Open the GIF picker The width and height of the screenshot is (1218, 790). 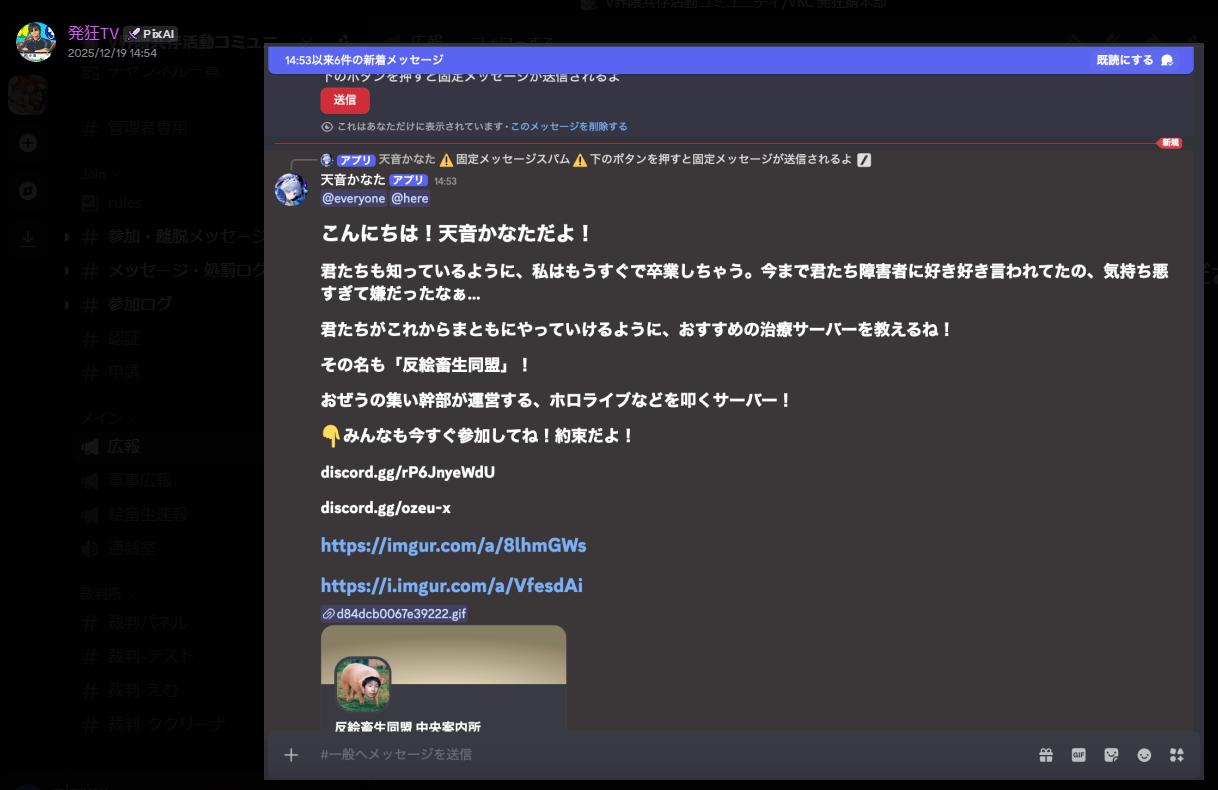click(x=1078, y=755)
